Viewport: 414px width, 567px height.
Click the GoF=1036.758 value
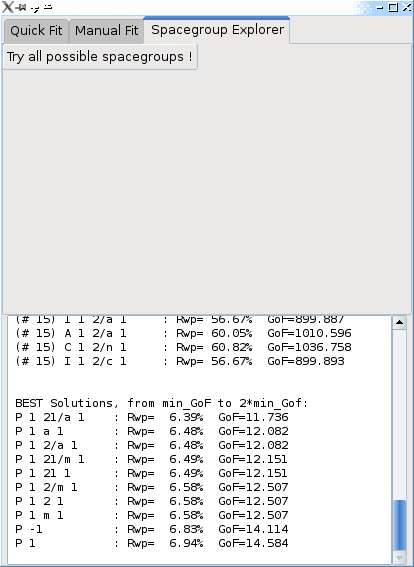pyautogui.click(x=310, y=347)
